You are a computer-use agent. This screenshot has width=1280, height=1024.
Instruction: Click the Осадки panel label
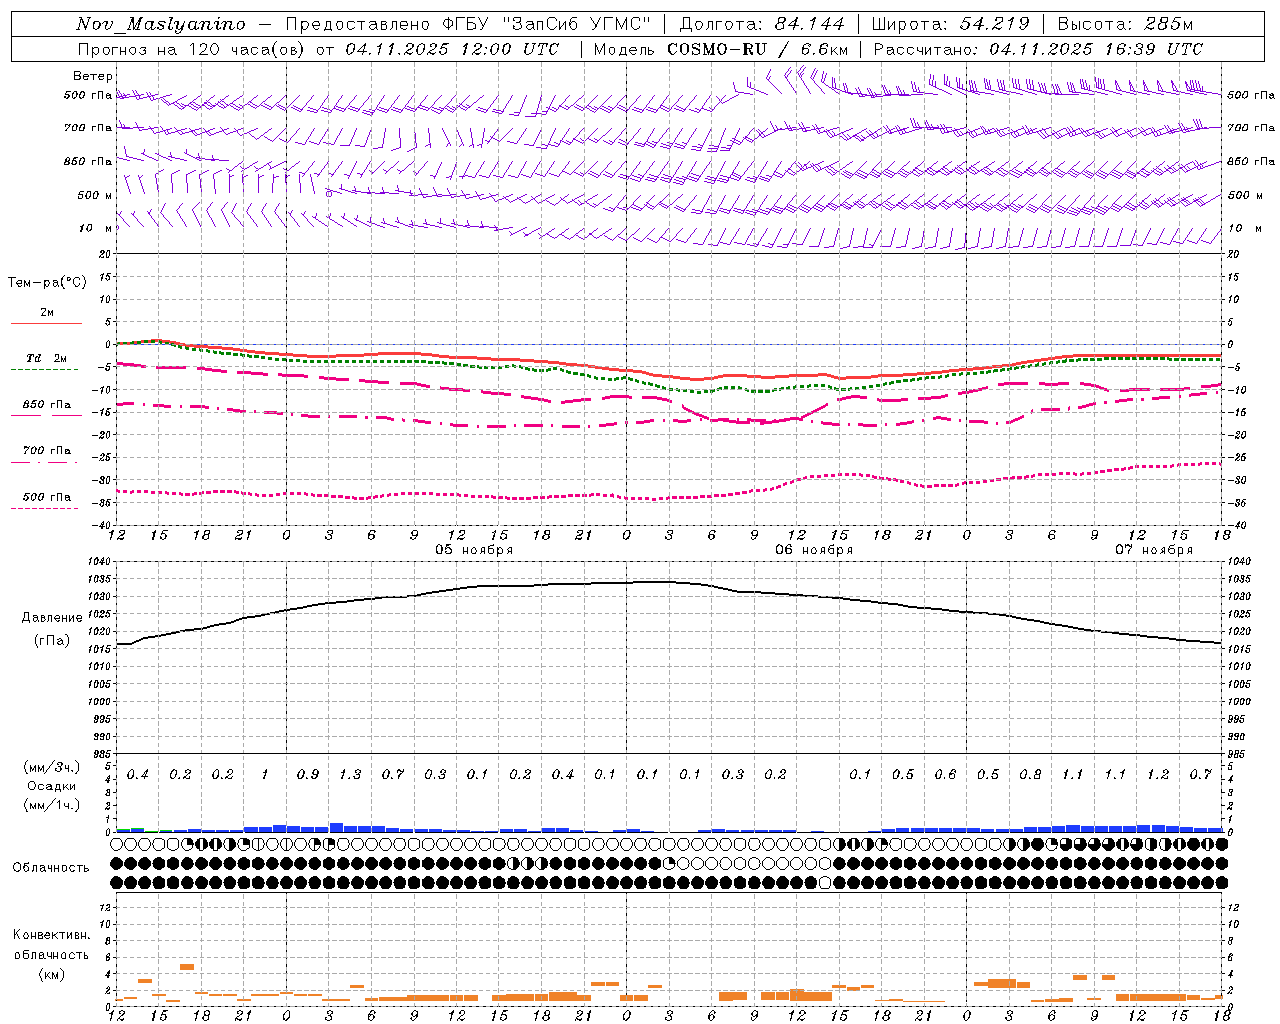point(52,786)
